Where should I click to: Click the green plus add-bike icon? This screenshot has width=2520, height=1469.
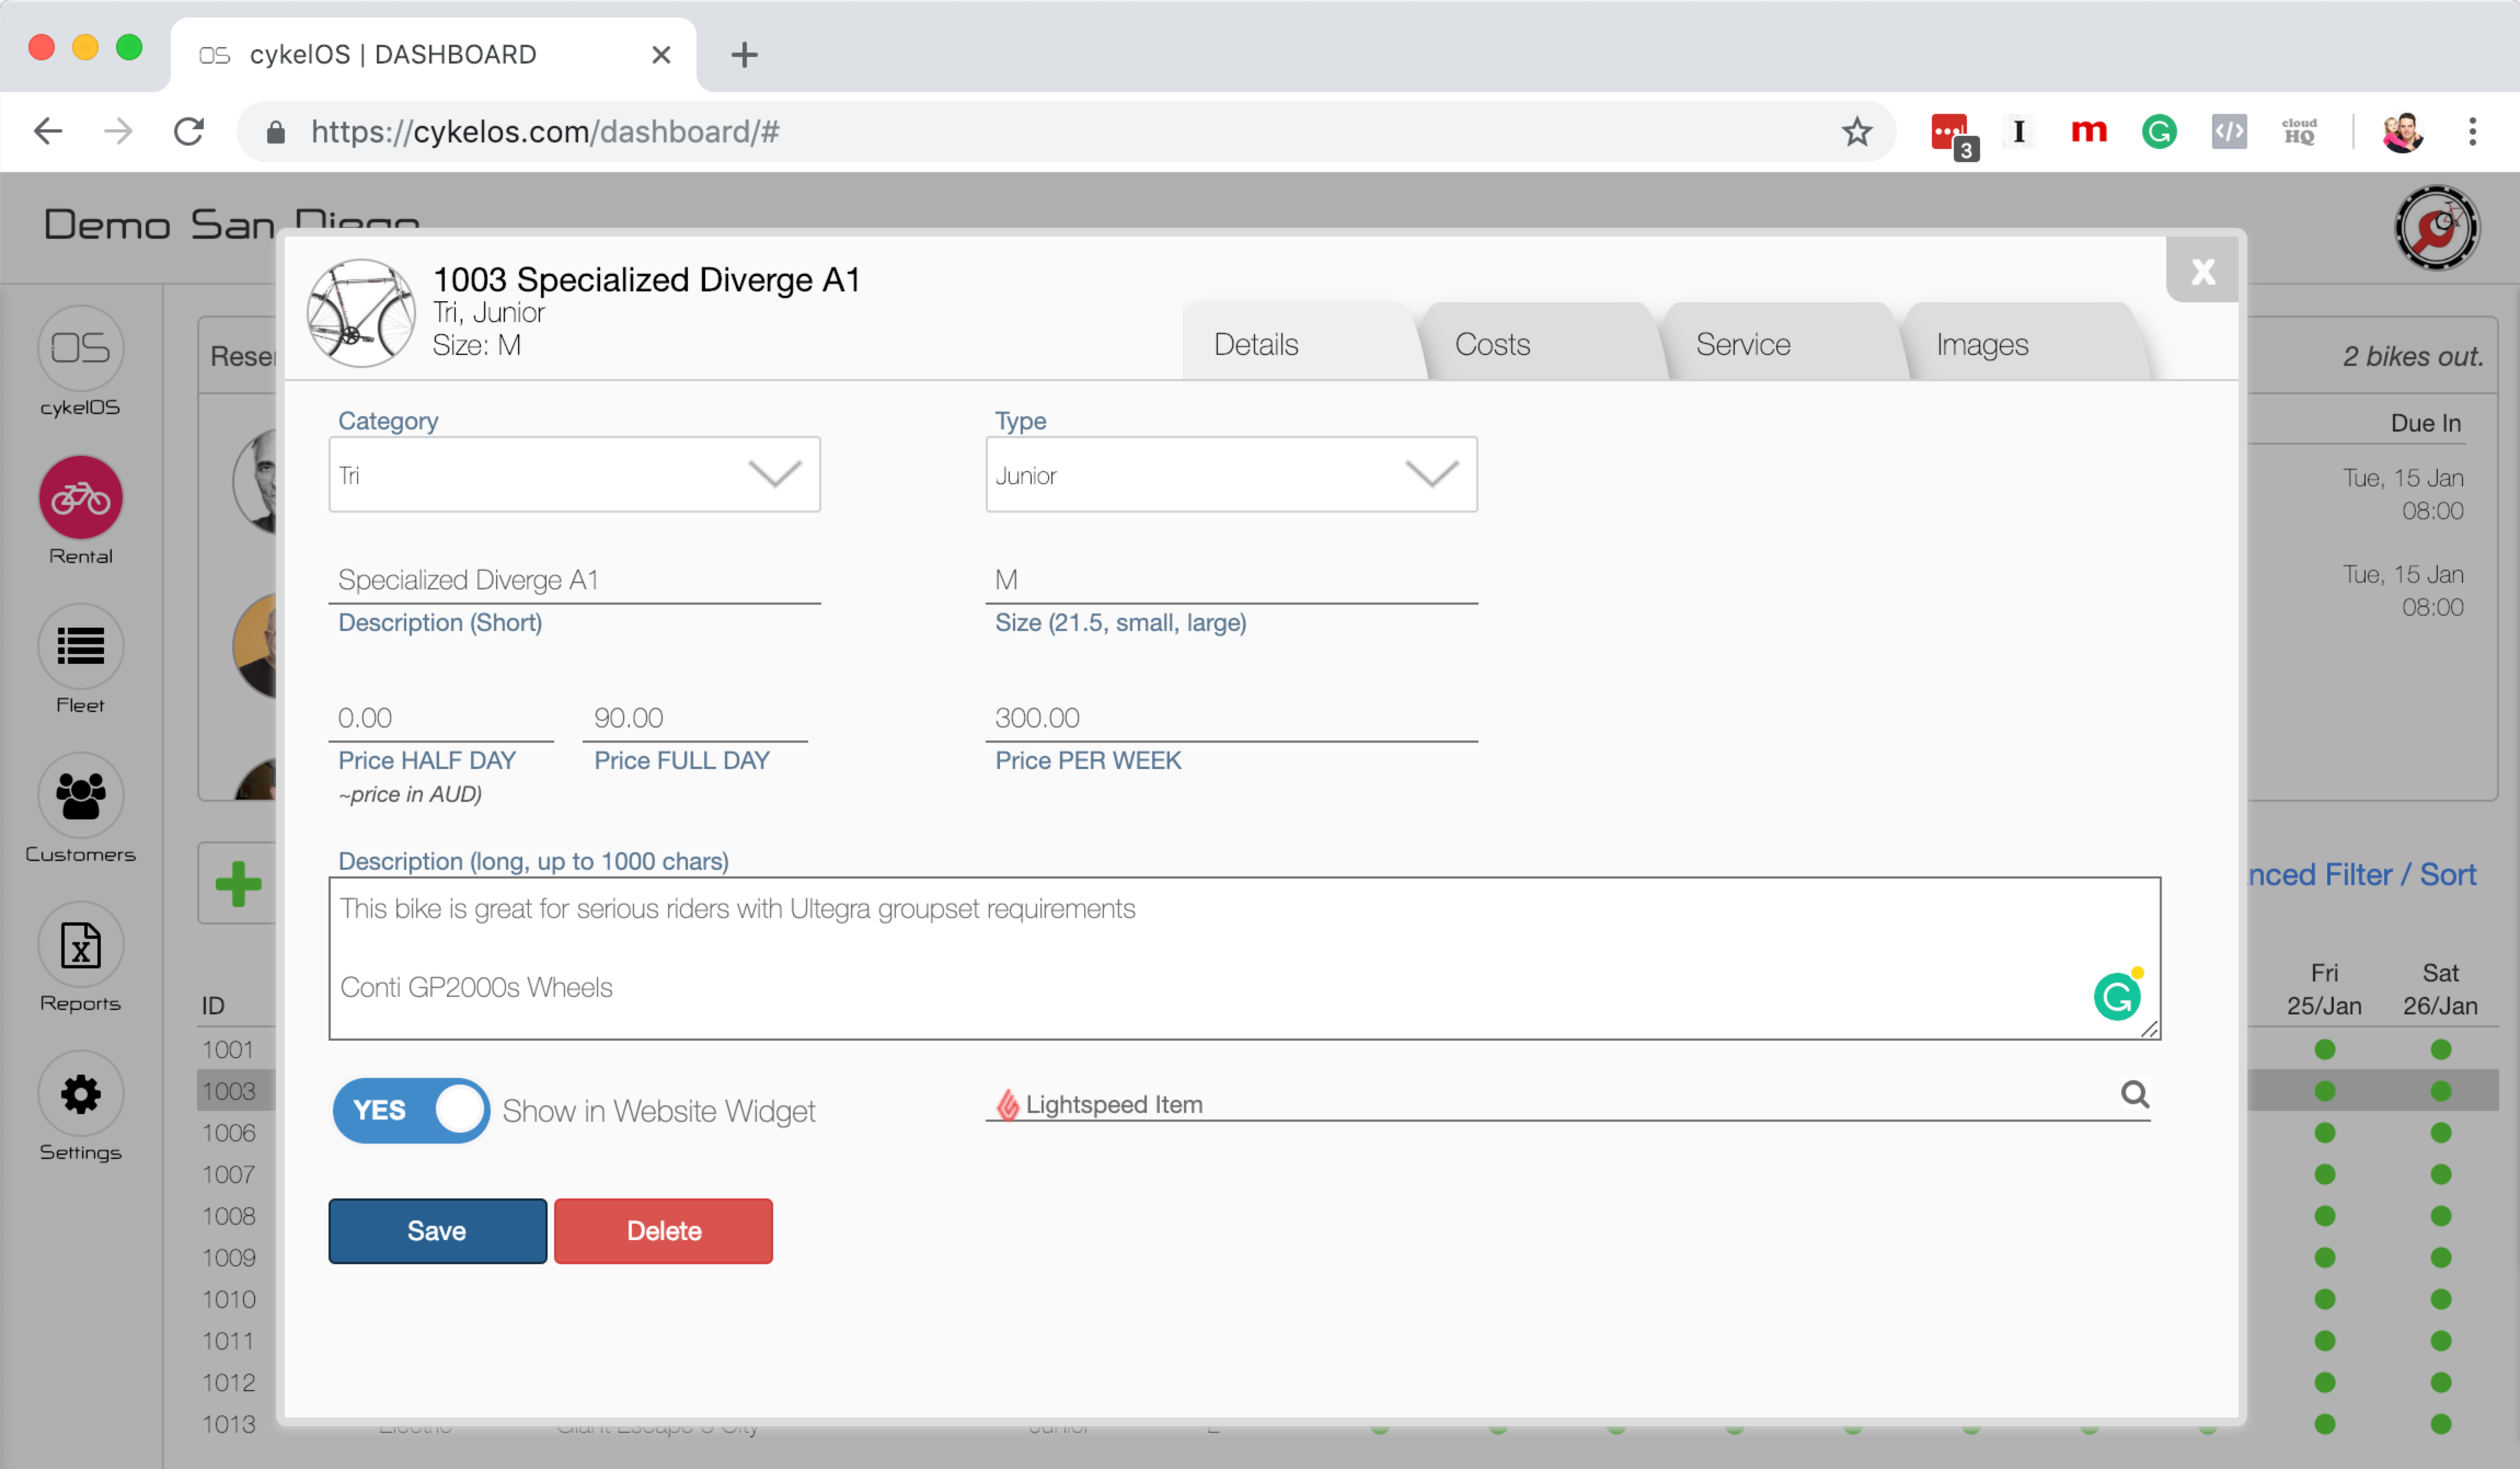coord(238,884)
